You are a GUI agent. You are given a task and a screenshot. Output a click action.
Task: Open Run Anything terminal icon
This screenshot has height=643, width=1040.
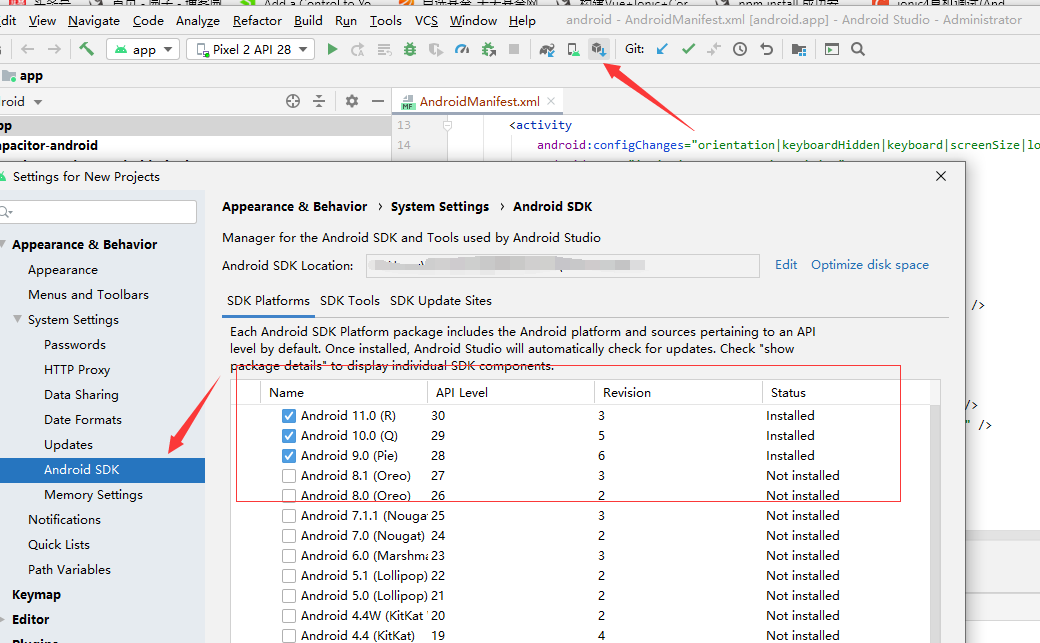[832, 49]
